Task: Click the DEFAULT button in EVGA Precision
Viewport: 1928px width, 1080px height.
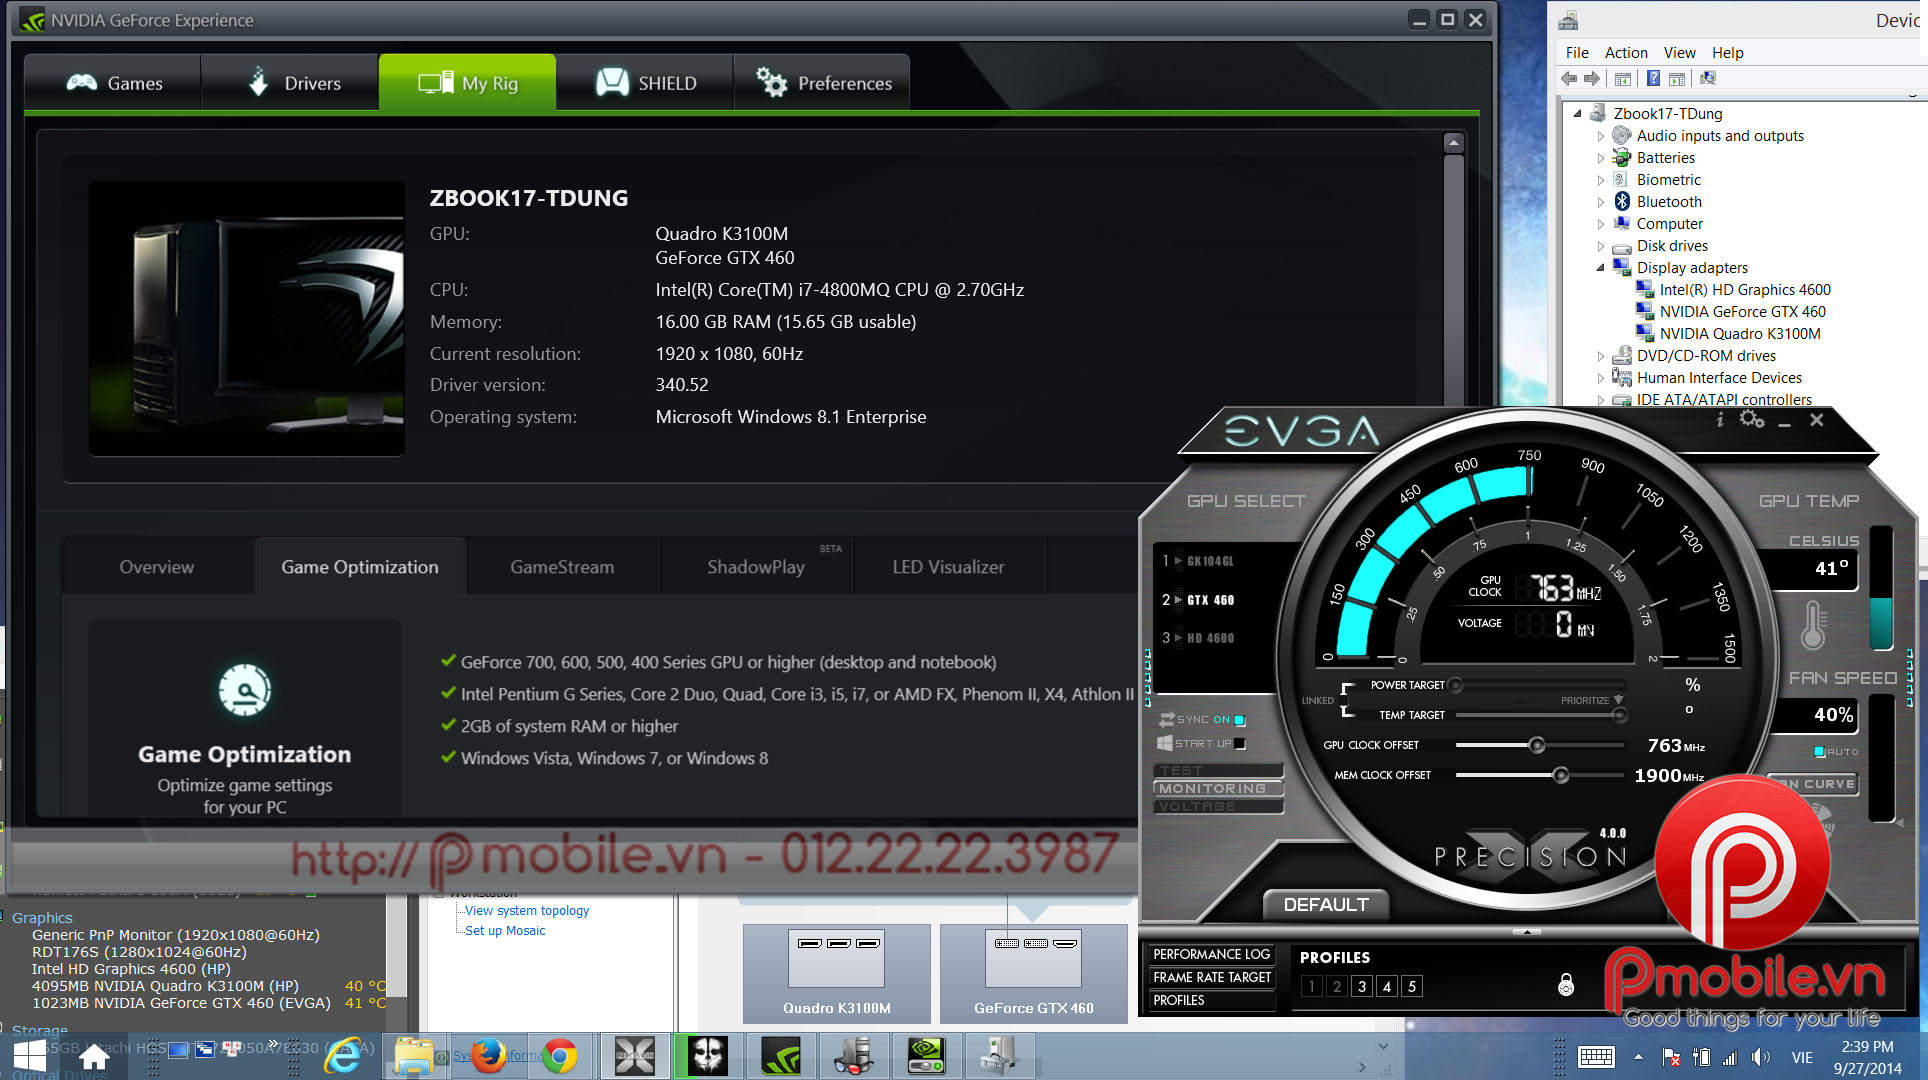Action: pos(1326,905)
